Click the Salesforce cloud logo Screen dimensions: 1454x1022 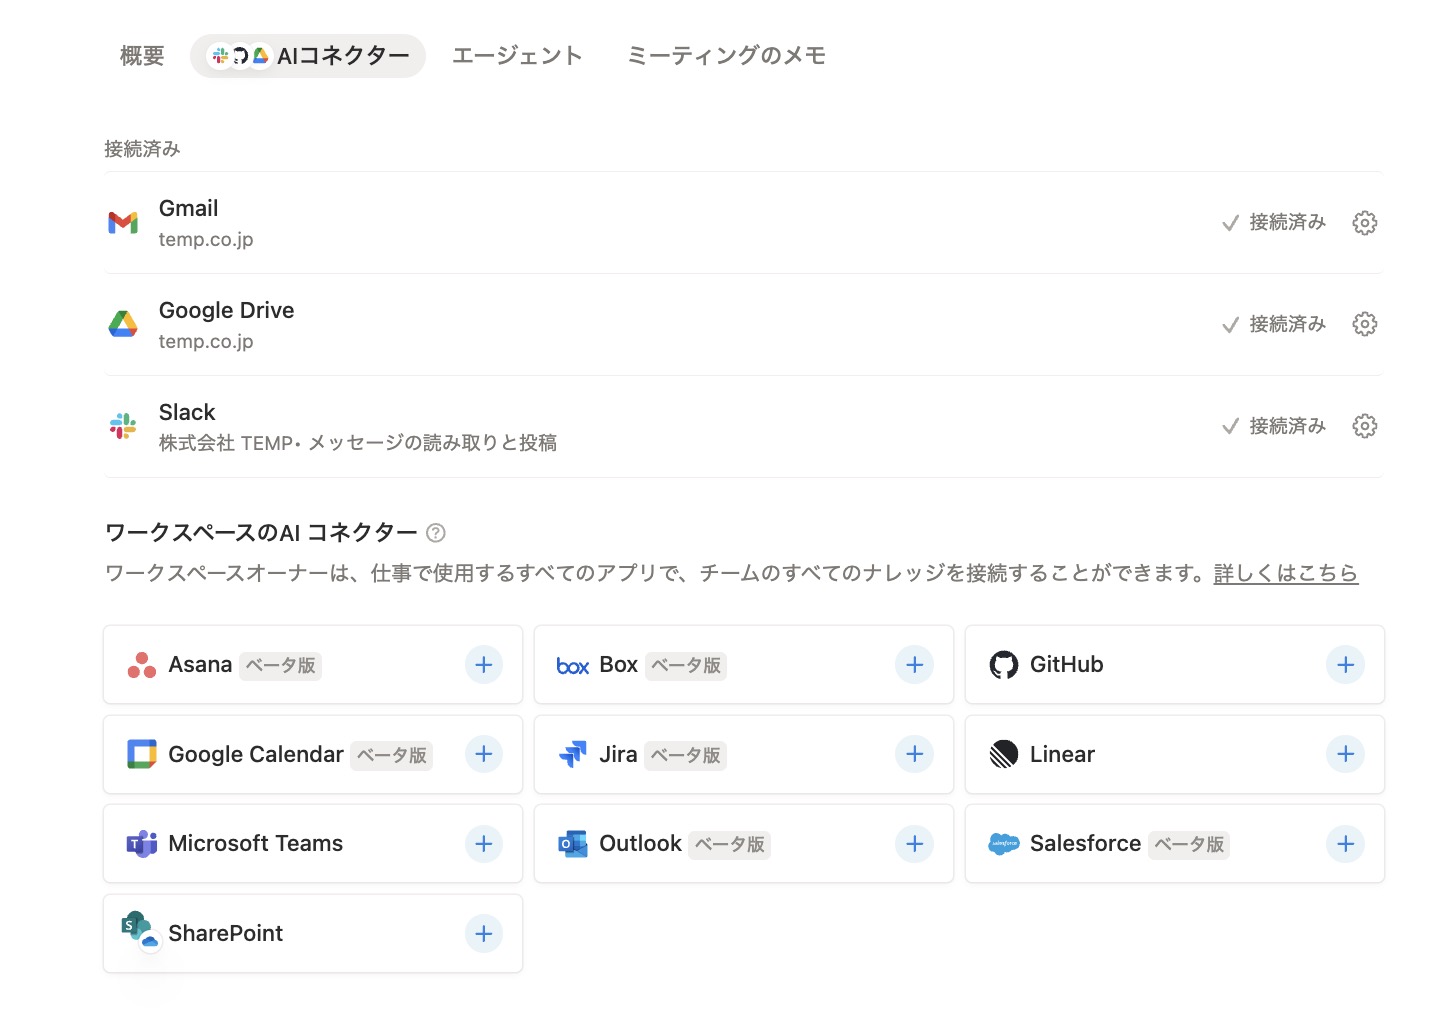click(x=1004, y=844)
